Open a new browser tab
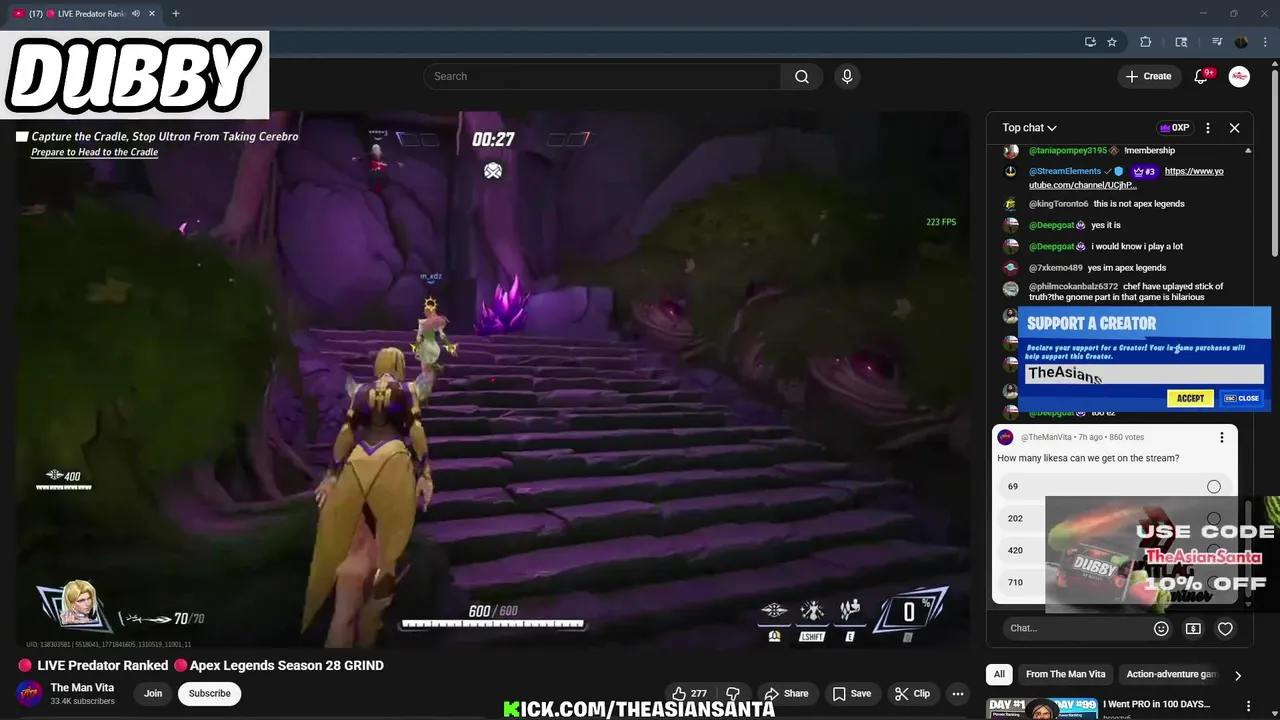This screenshot has height=720, width=1280. [175, 13]
